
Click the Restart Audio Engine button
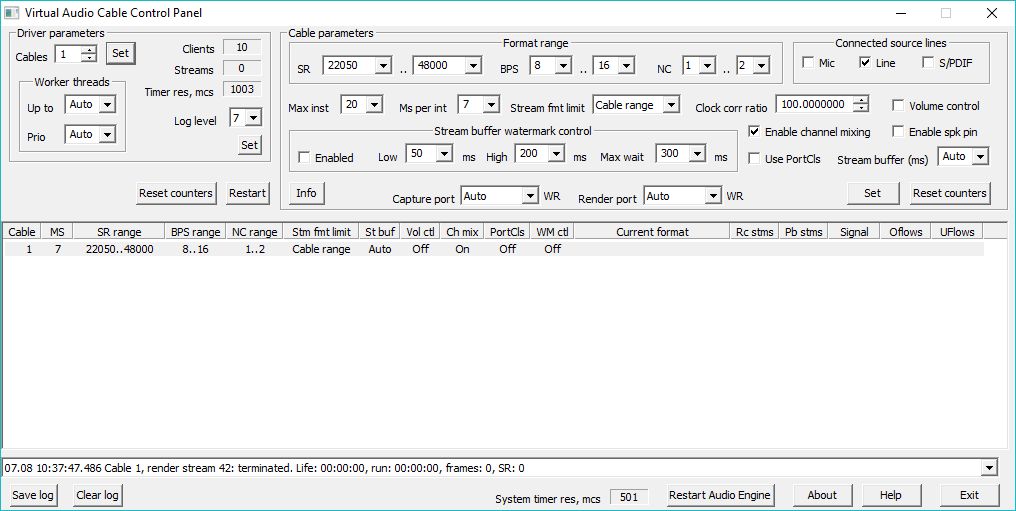(720, 495)
